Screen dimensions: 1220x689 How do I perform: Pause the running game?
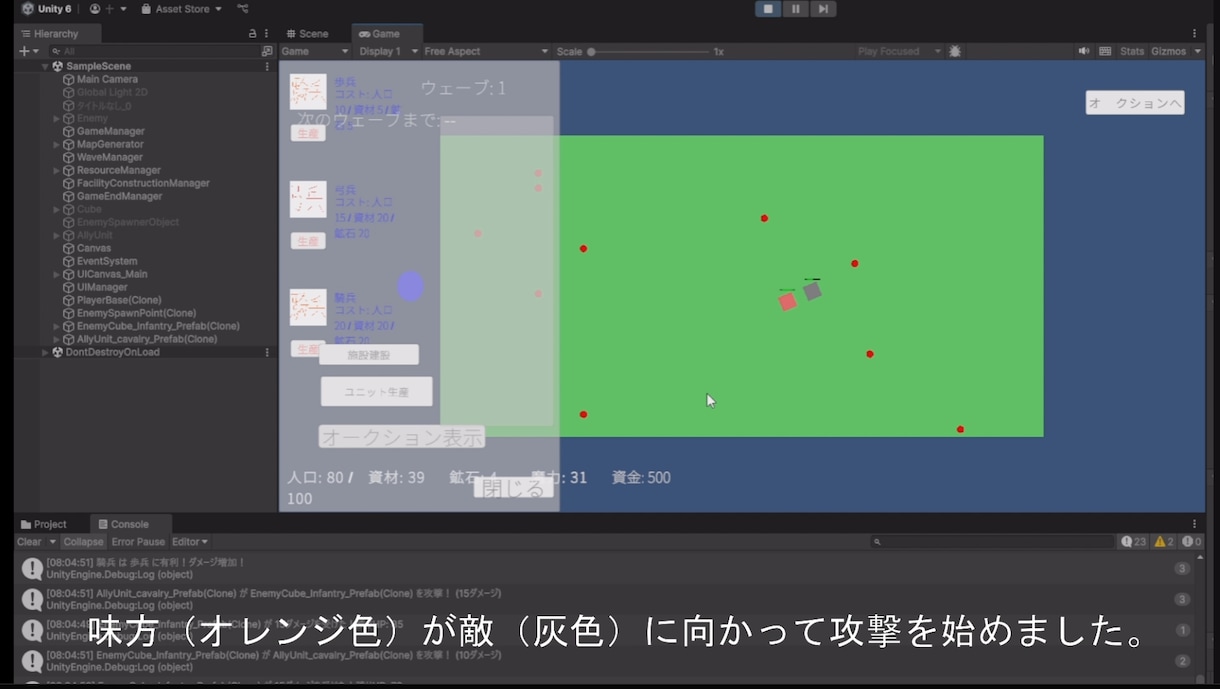pos(796,9)
